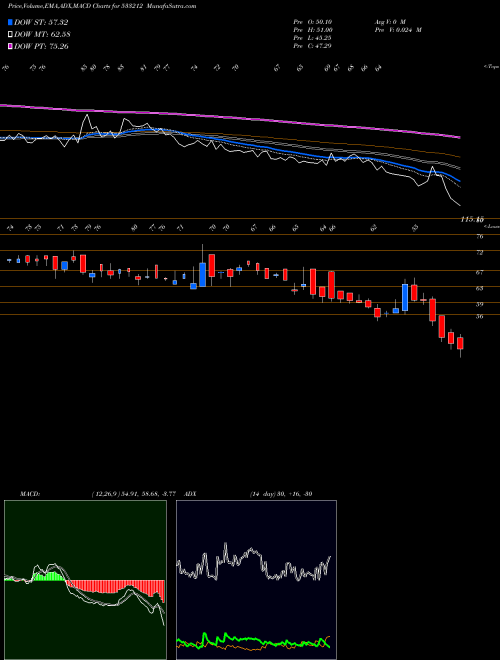Screen dimensions: 500x660
Task: Click the '<-Lows' label near the right edge
Action: click(492, 226)
